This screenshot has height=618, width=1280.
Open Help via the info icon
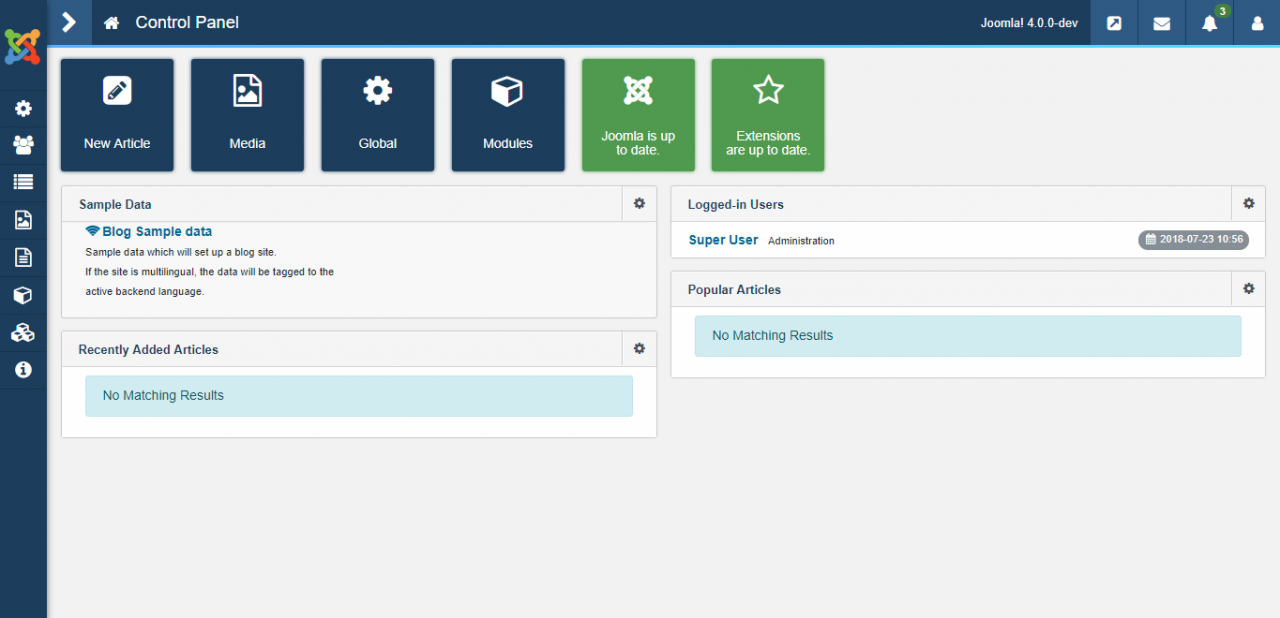tap(22, 369)
